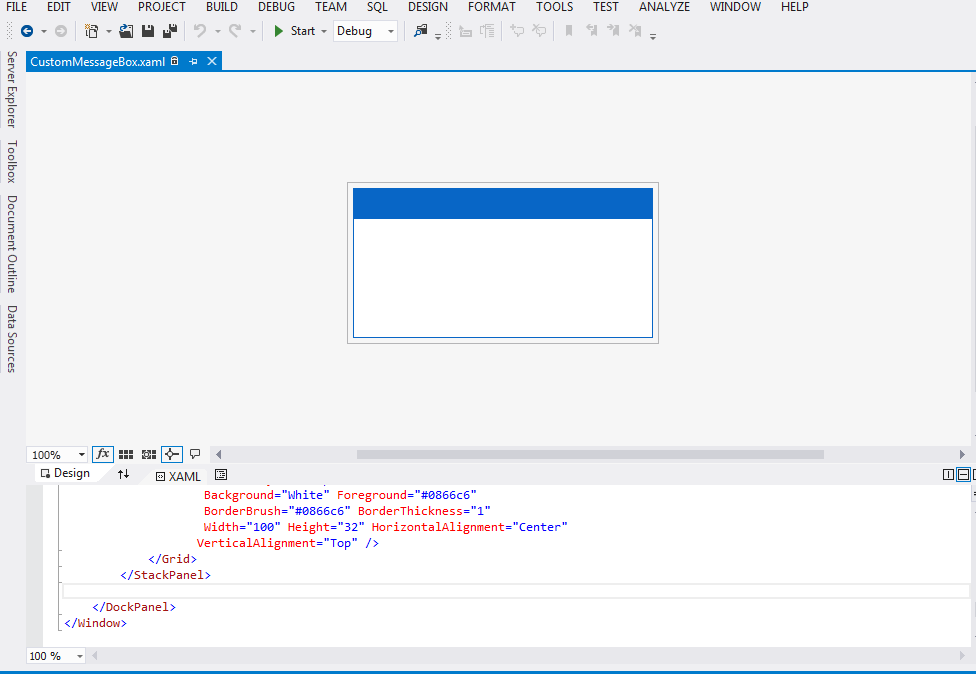Image resolution: width=976 pixels, height=674 pixels.
Task: Open the Start button dropdown arrow
Action: pos(323,31)
